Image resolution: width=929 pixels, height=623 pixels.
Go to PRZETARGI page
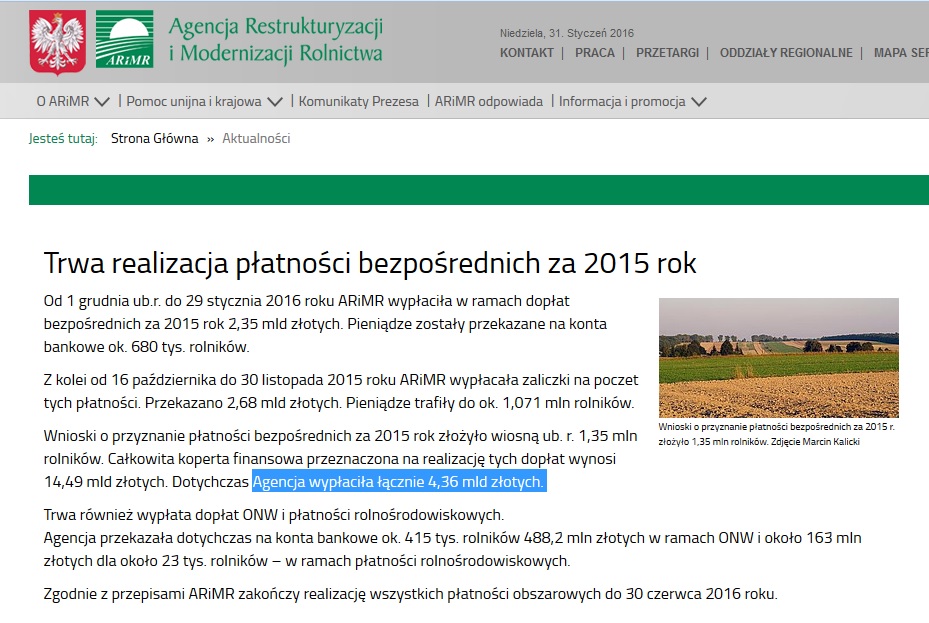coord(667,53)
